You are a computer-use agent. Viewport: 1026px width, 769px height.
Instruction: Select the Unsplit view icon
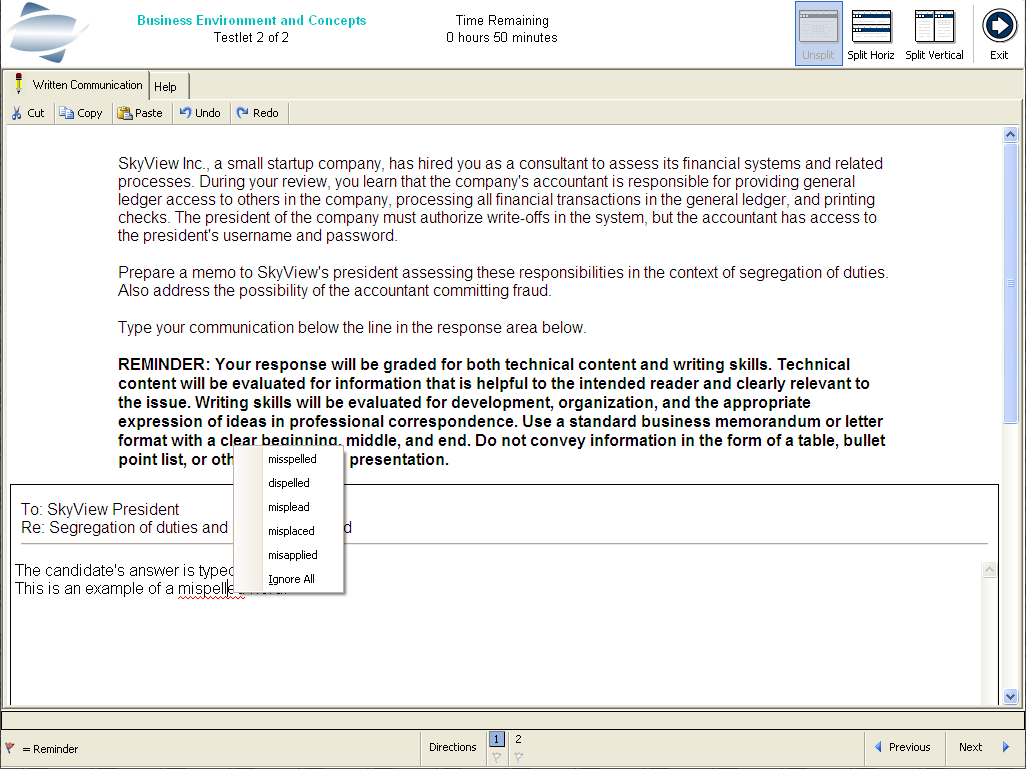[x=818, y=34]
